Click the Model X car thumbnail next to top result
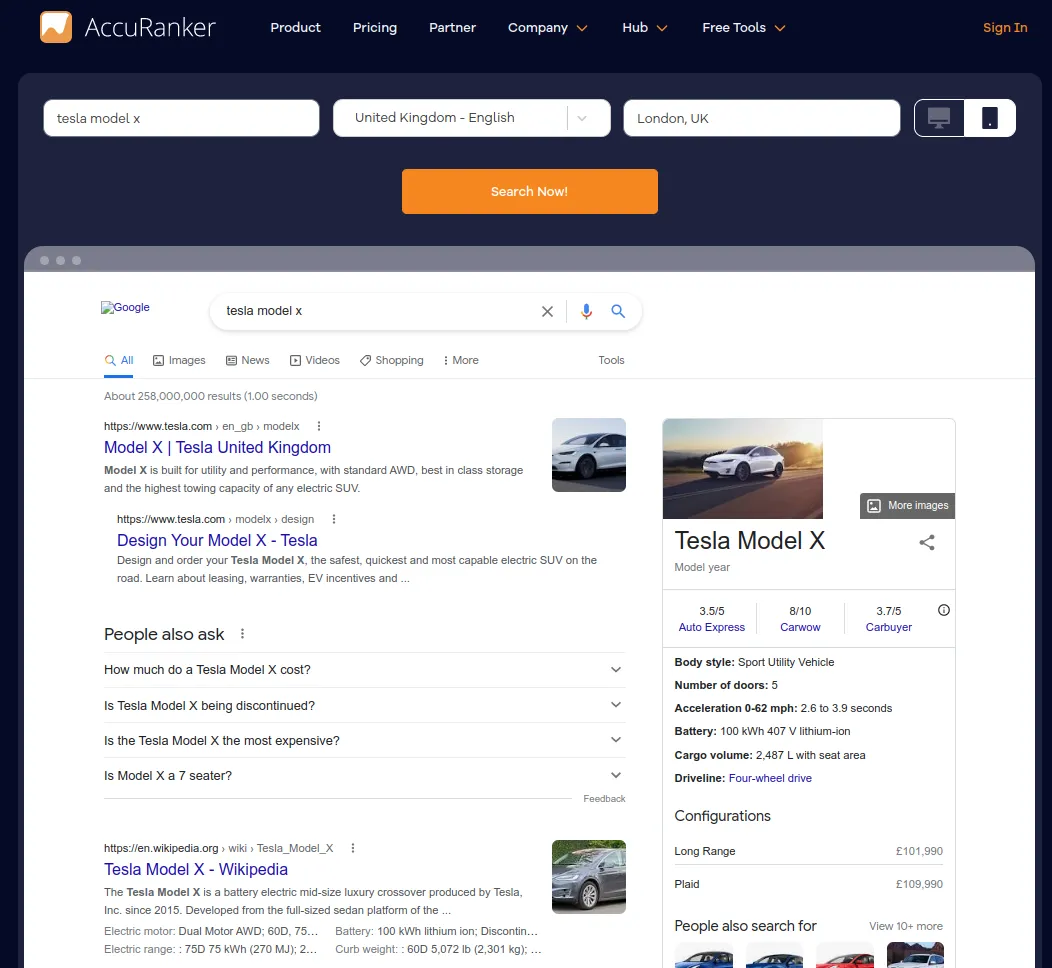 click(x=588, y=455)
